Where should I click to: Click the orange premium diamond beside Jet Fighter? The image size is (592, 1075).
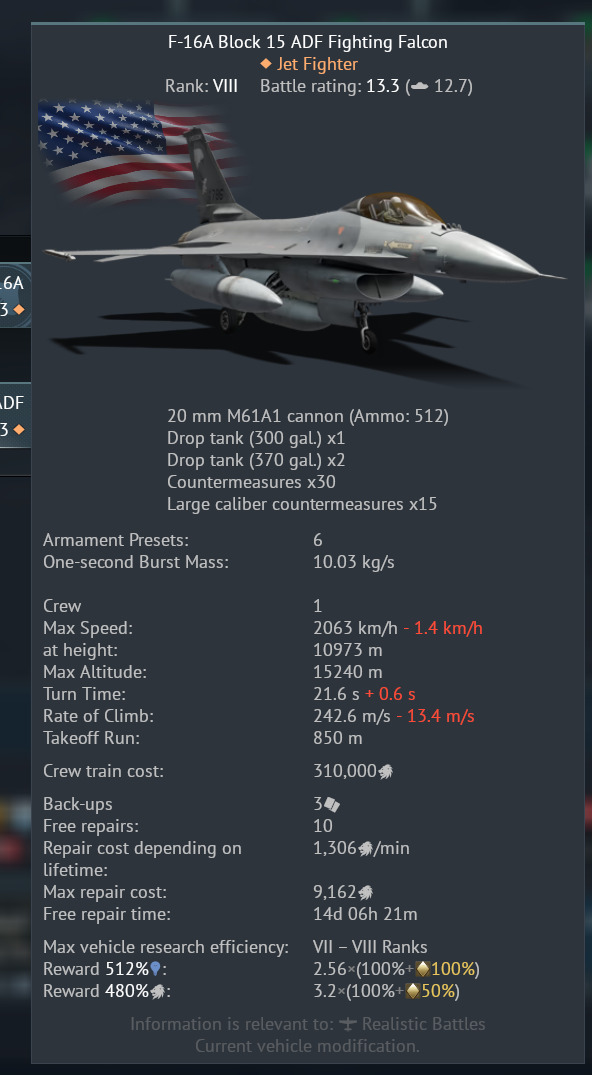pos(265,64)
